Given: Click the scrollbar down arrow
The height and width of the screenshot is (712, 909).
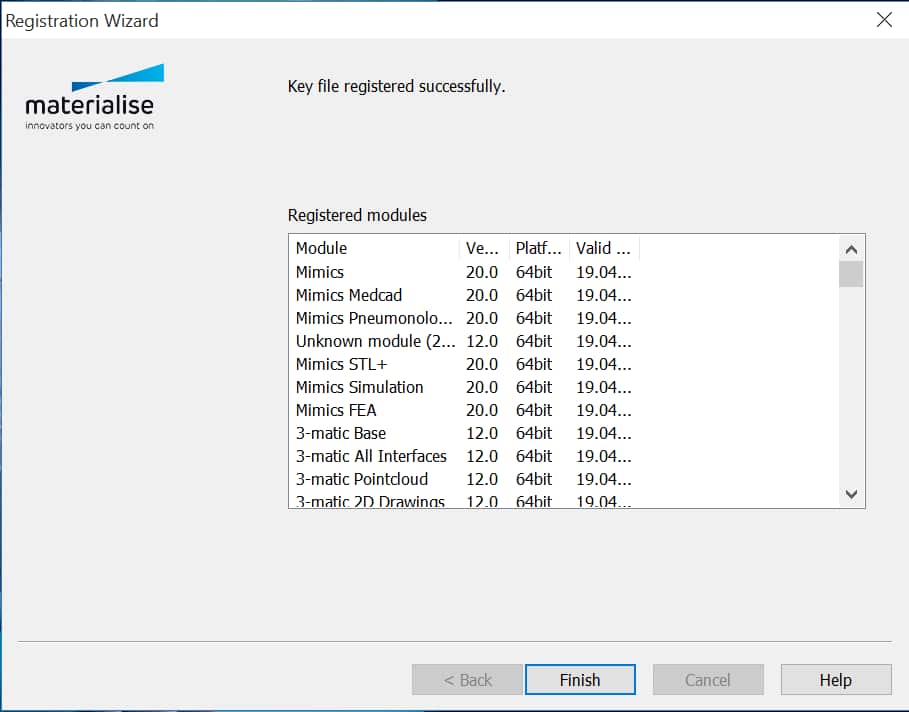Looking at the screenshot, I should point(851,494).
